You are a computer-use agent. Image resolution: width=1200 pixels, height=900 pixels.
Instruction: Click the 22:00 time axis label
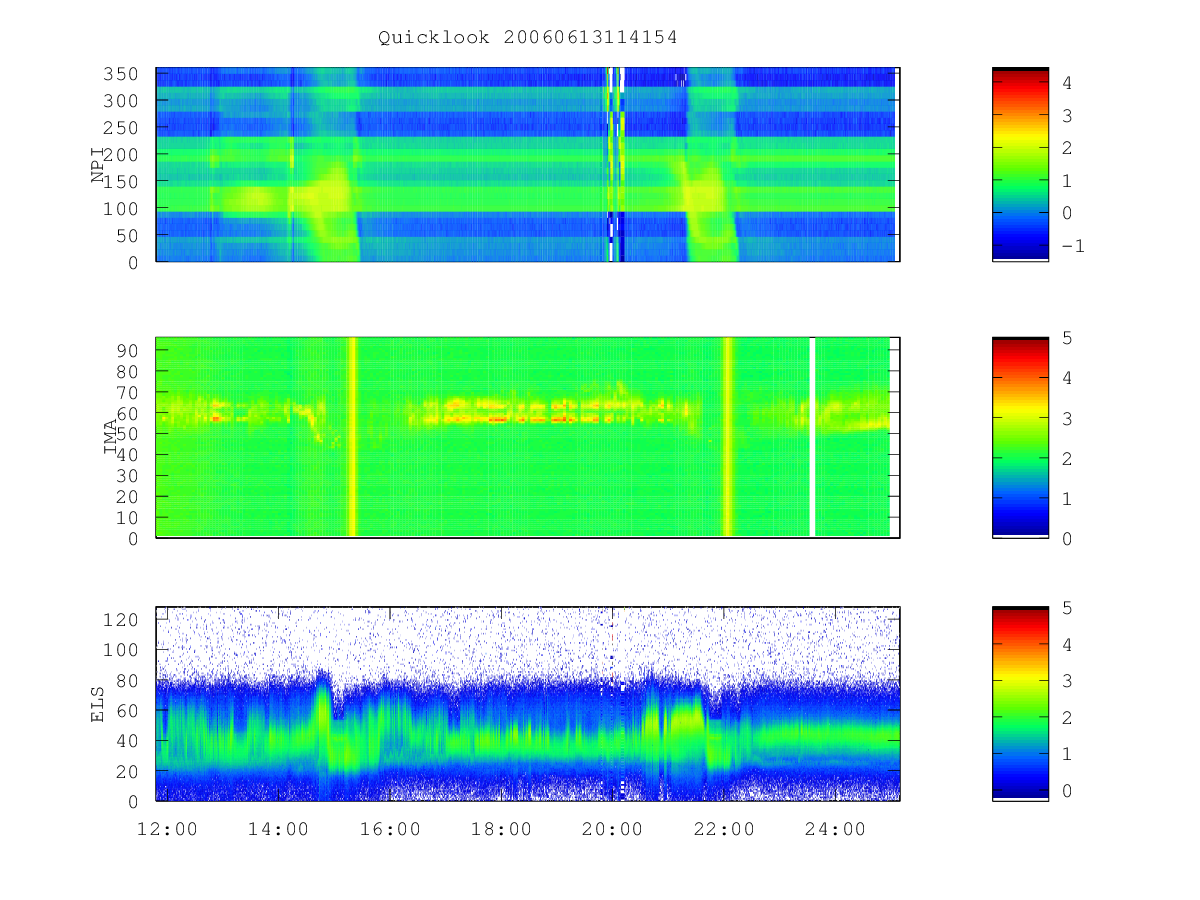tap(724, 829)
